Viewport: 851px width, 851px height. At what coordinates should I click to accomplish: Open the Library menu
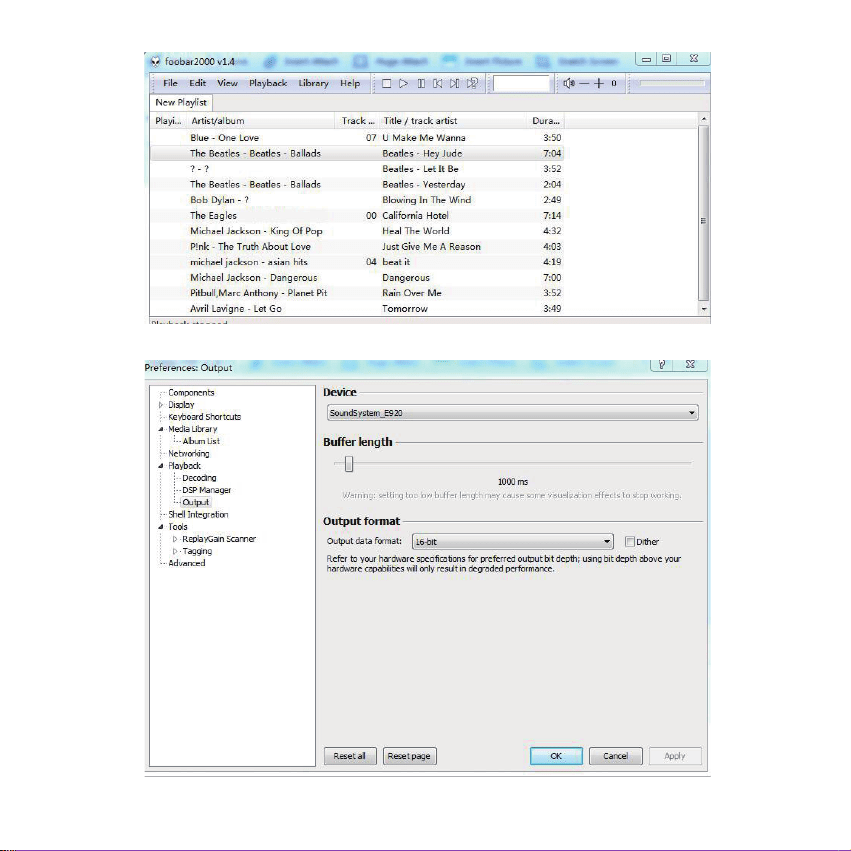(x=313, y=83)
